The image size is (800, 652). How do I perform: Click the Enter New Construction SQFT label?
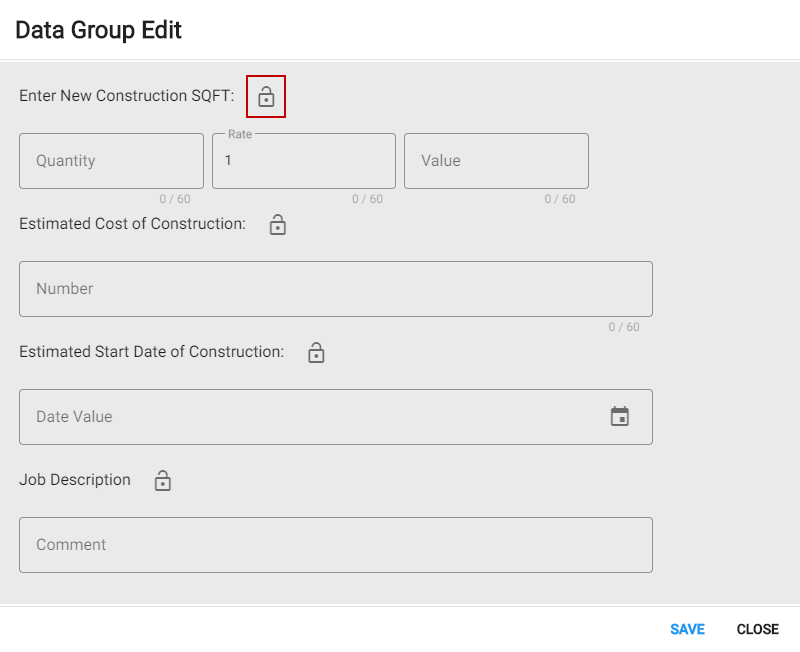(x=127, y=96)
